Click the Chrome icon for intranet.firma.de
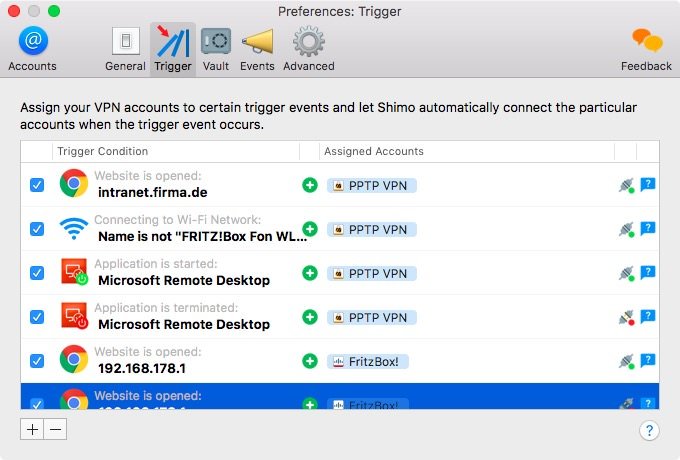Screen dimensions: 680x460 74,183
